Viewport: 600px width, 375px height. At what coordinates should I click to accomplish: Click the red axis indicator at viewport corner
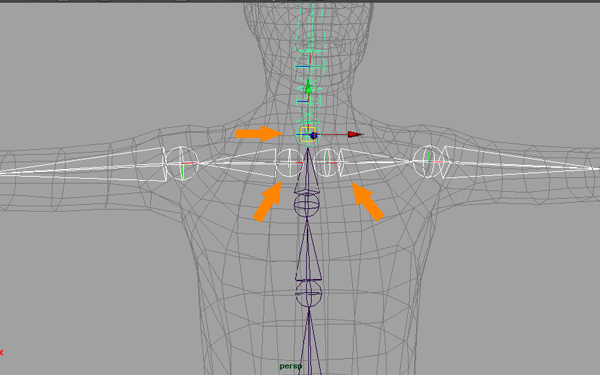2,352
